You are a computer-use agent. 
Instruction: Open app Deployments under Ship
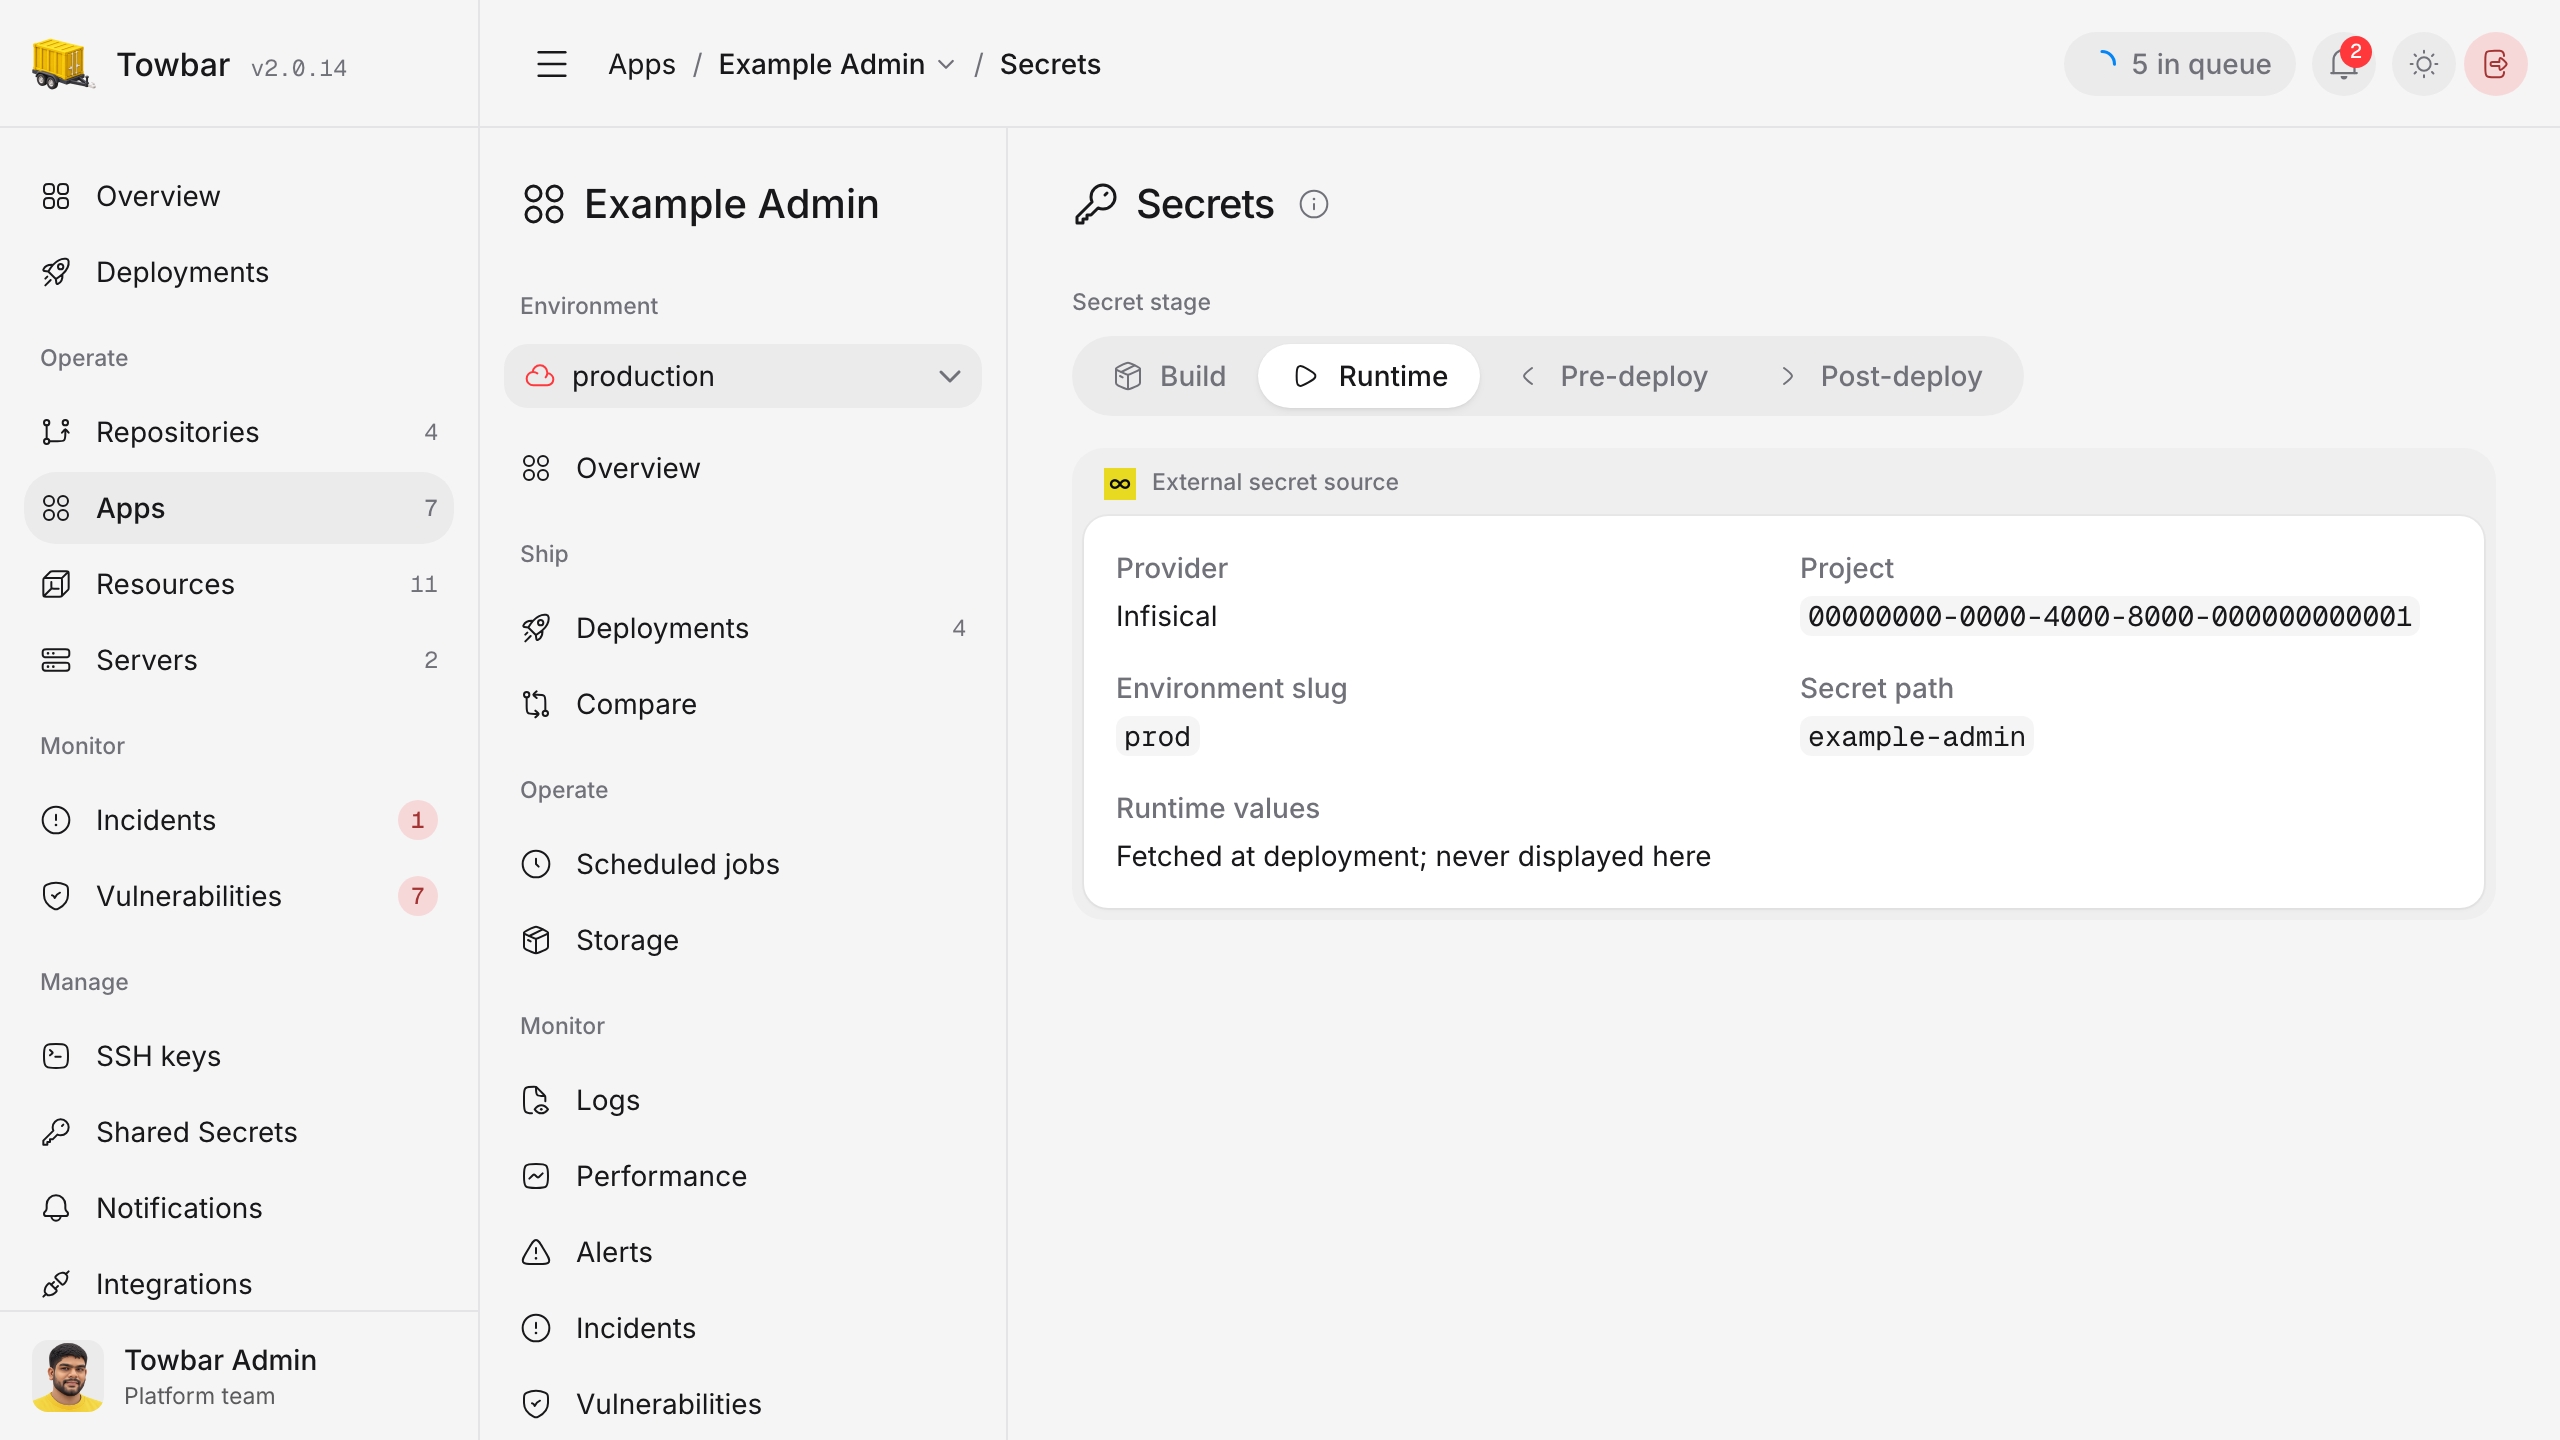[742, 628]
